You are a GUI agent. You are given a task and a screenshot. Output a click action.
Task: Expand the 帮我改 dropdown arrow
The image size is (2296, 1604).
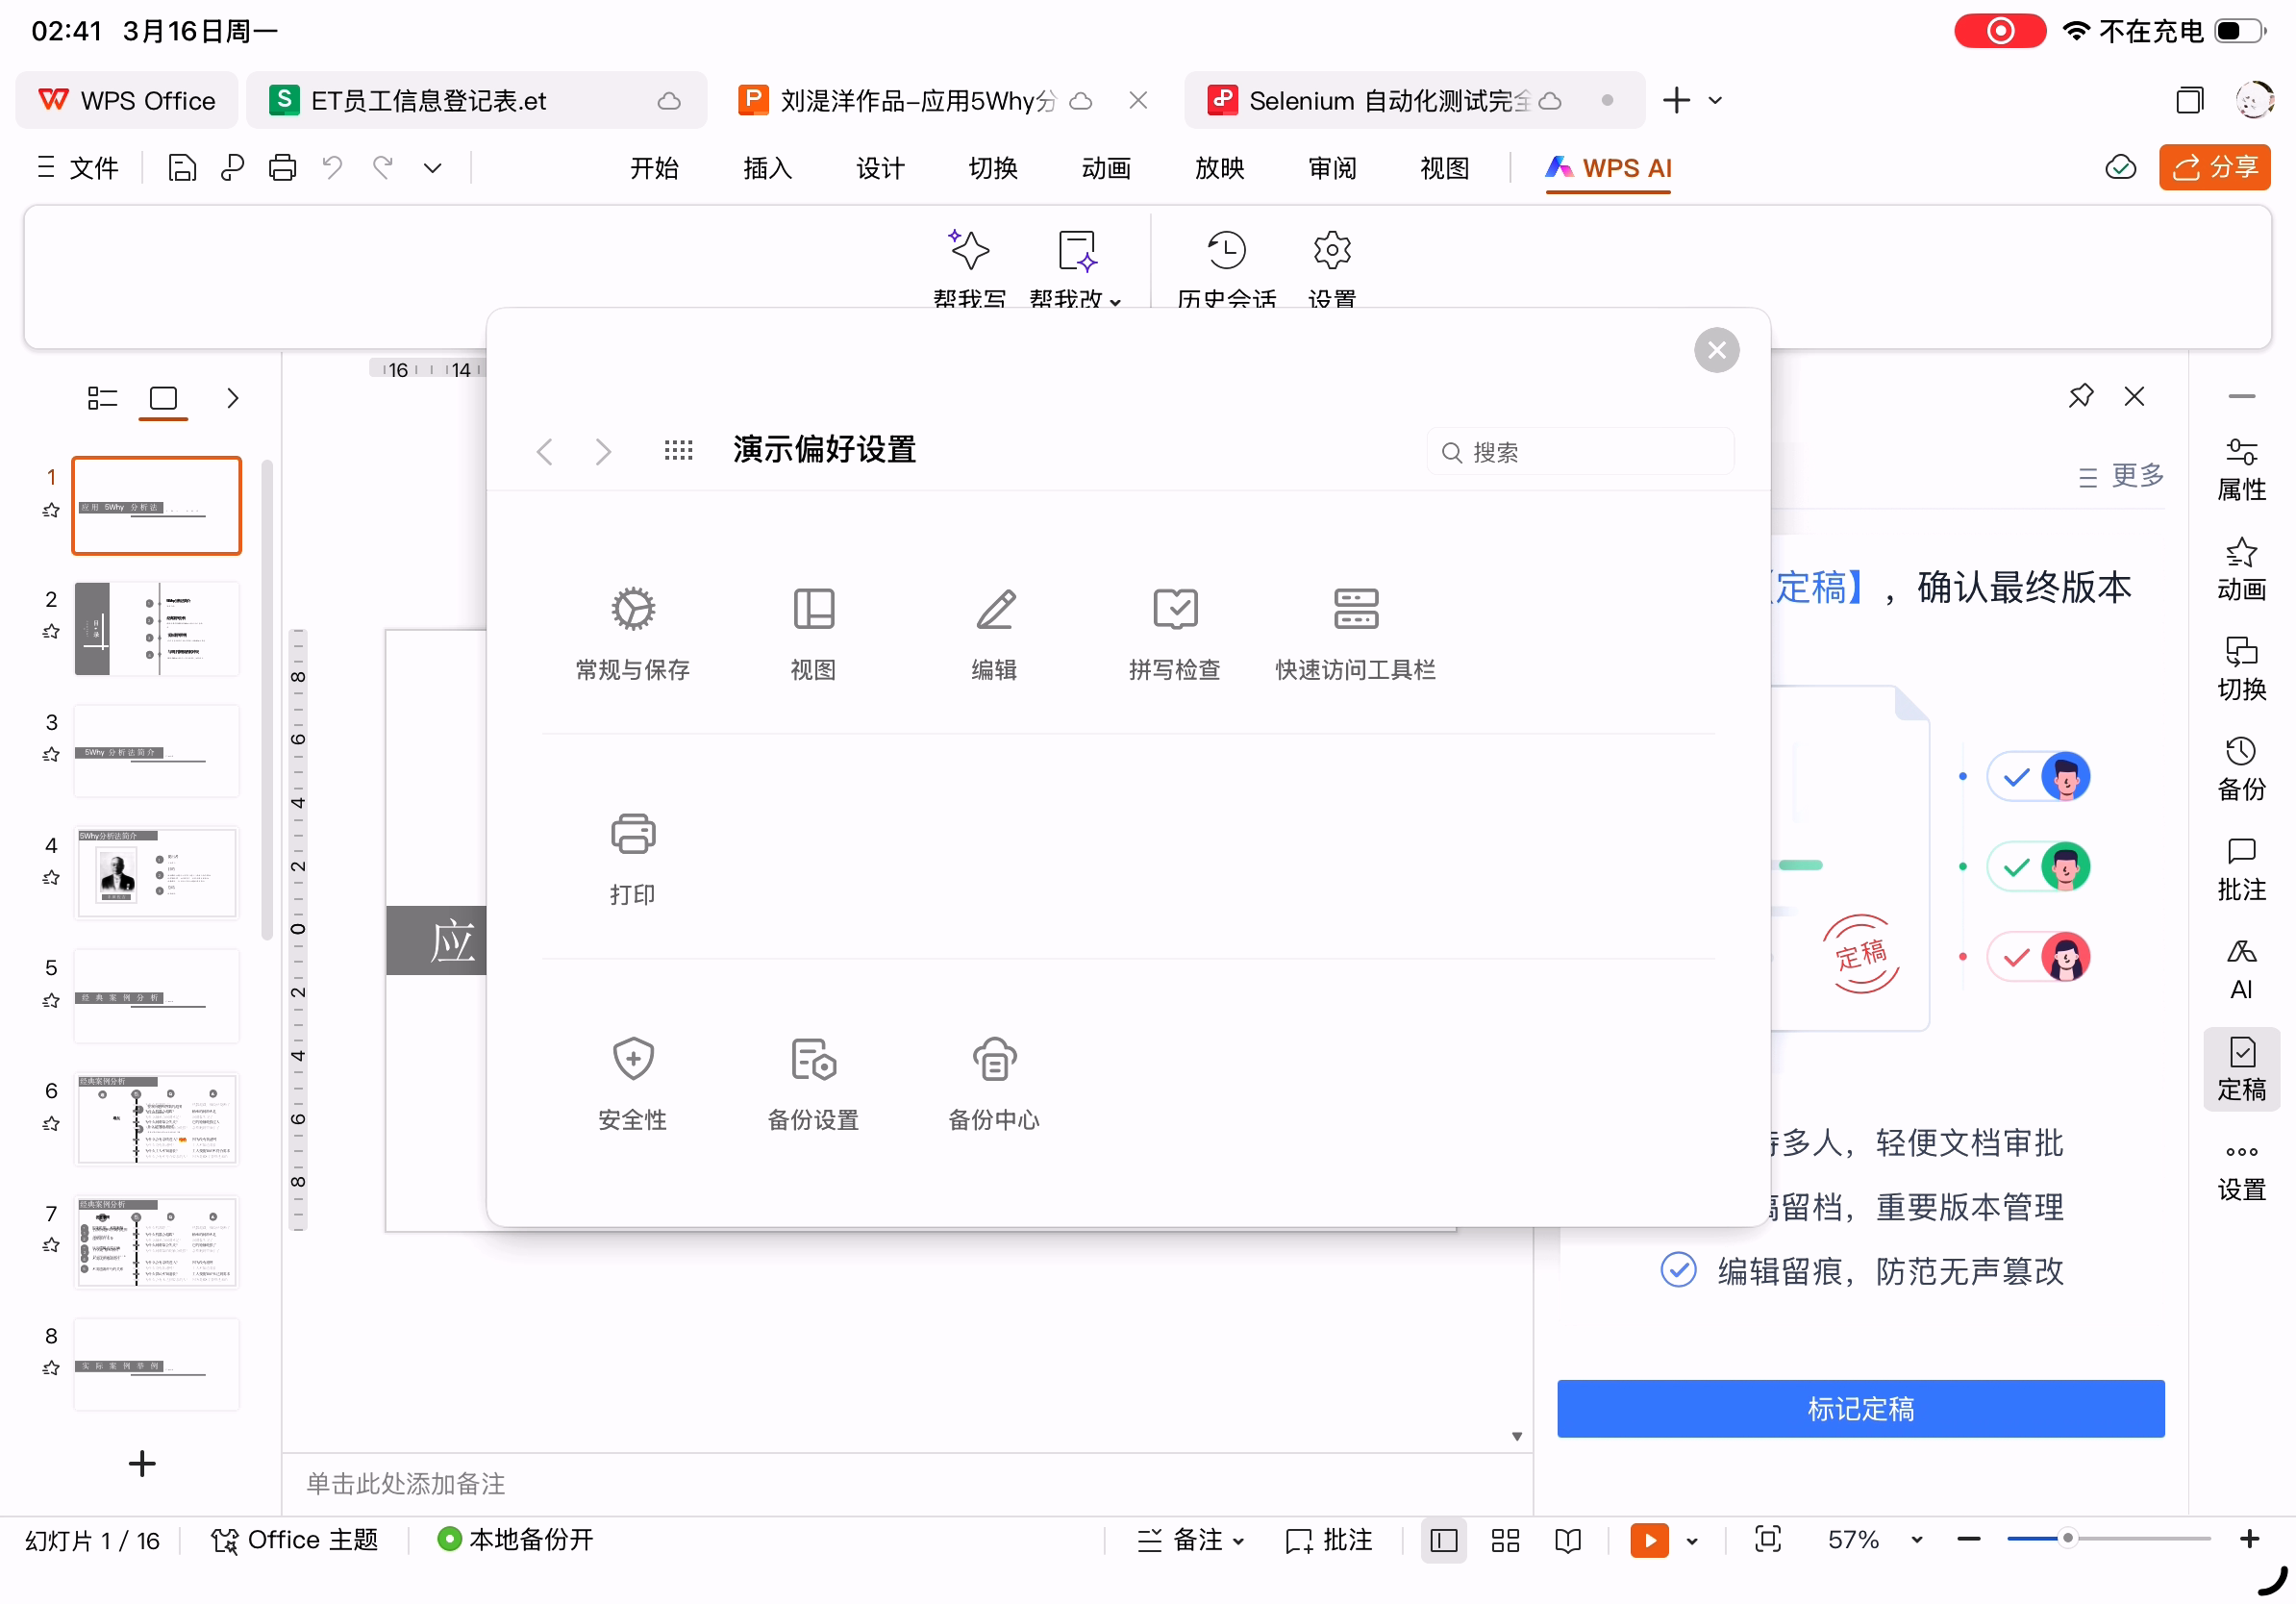(x=1116, y=302)
